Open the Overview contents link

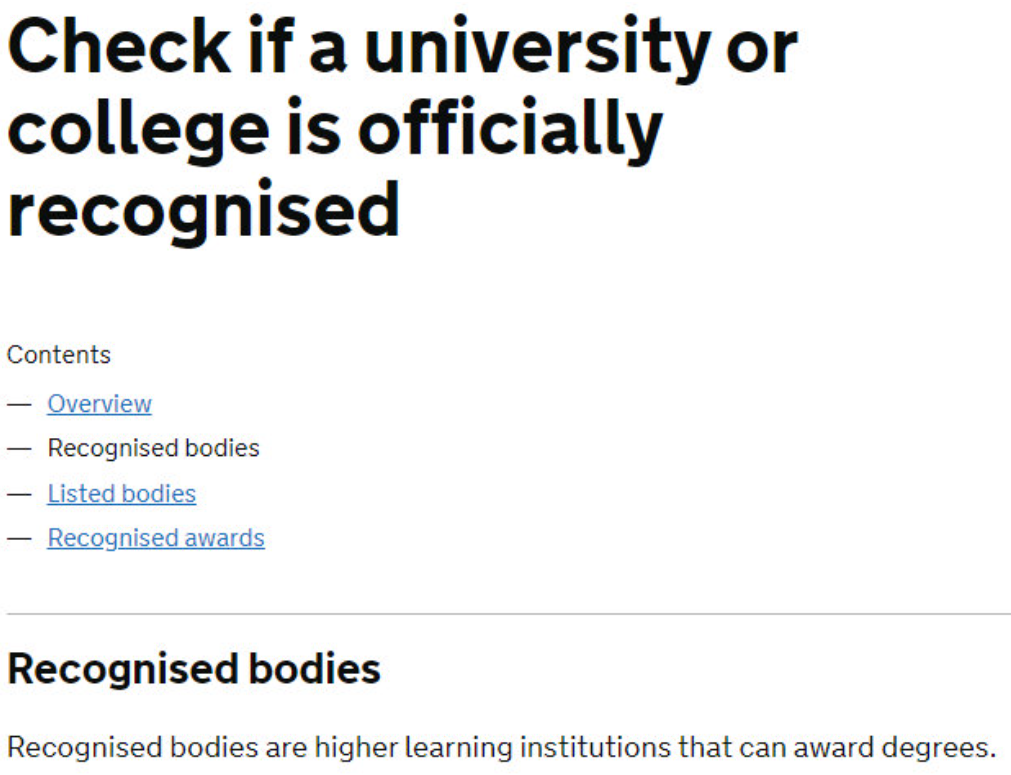click(99, 404)
